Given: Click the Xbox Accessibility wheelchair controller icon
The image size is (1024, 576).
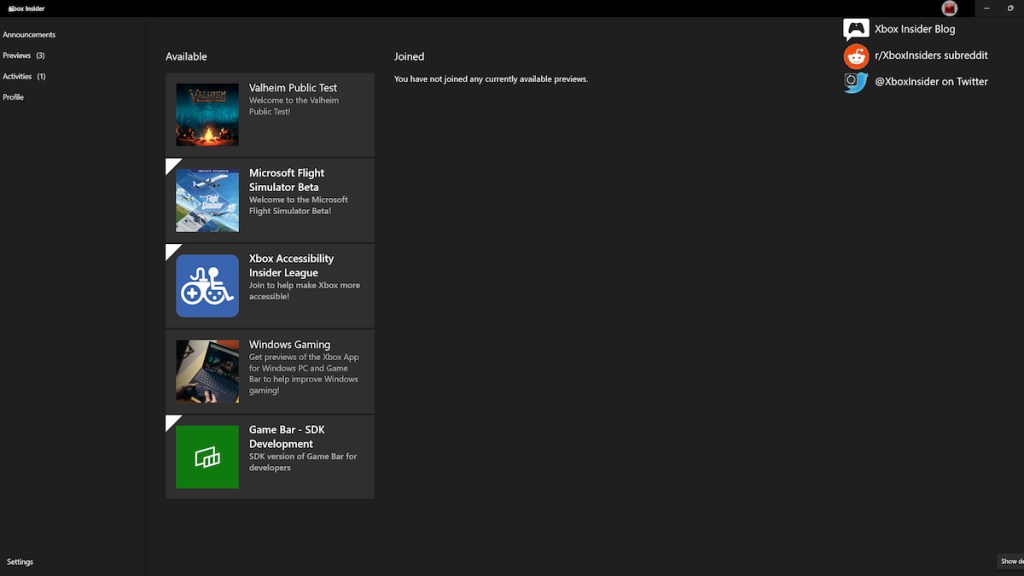Looking at the screenshot, I should point(207,286).
